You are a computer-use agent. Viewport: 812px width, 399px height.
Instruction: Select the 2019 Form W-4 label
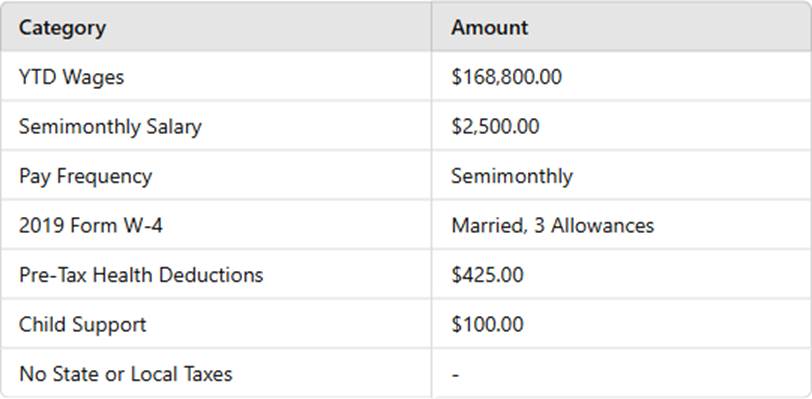coord(91,226)
